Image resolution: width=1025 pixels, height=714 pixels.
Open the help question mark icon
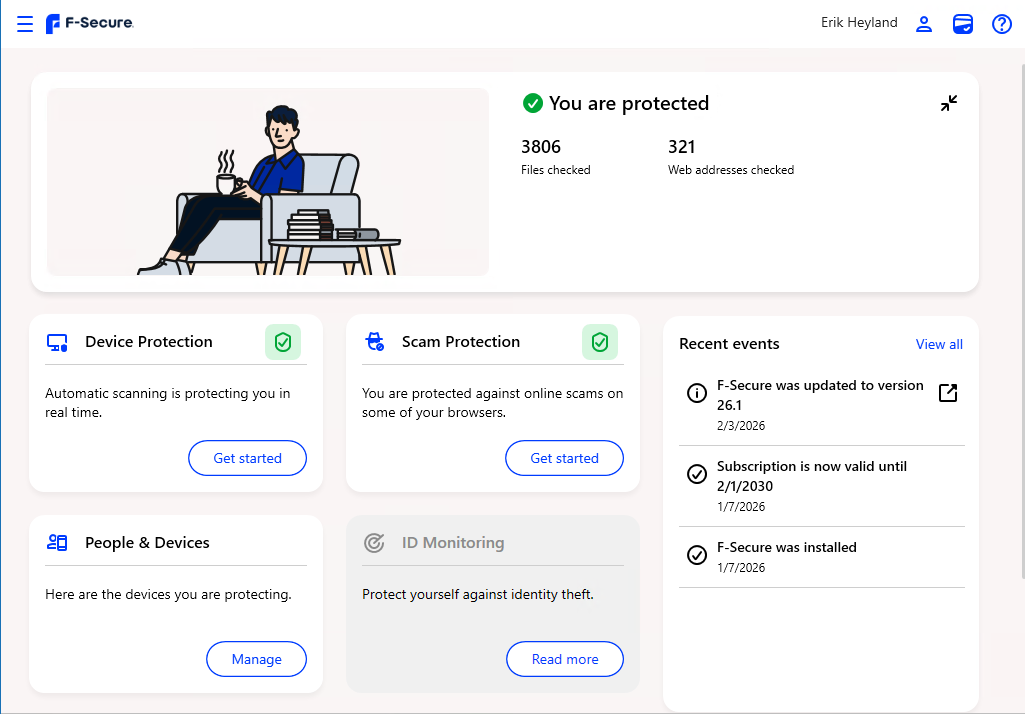(1001, 24)
